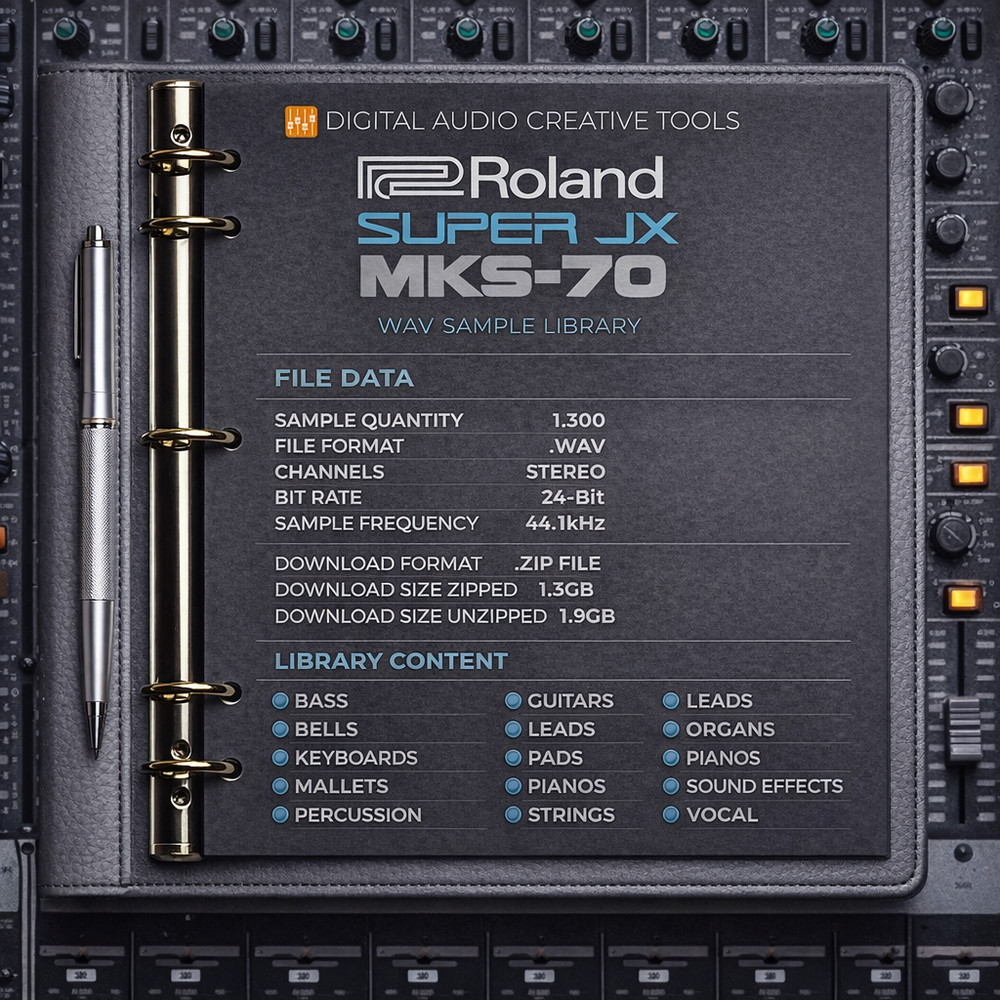The image size is (1000, 1000).
Task: Toggle the middle orange button near the rotary knob
Action: [969, 476]
